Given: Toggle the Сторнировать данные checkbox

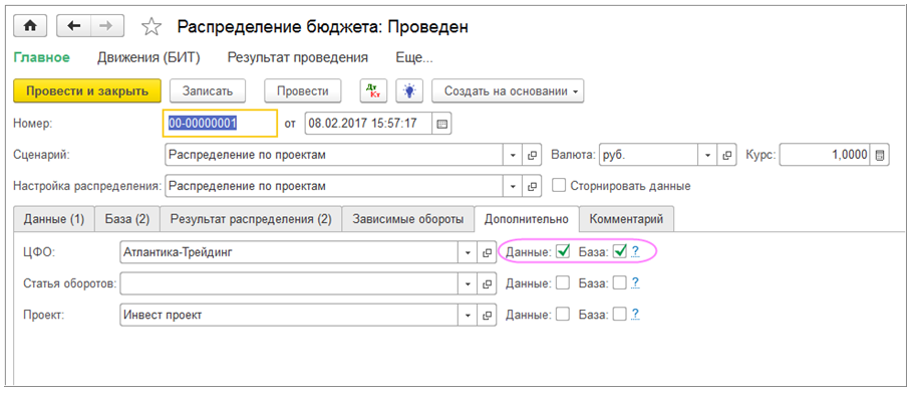Looking at the screenshot, I should pyautogui.click(x=559, y=186).
